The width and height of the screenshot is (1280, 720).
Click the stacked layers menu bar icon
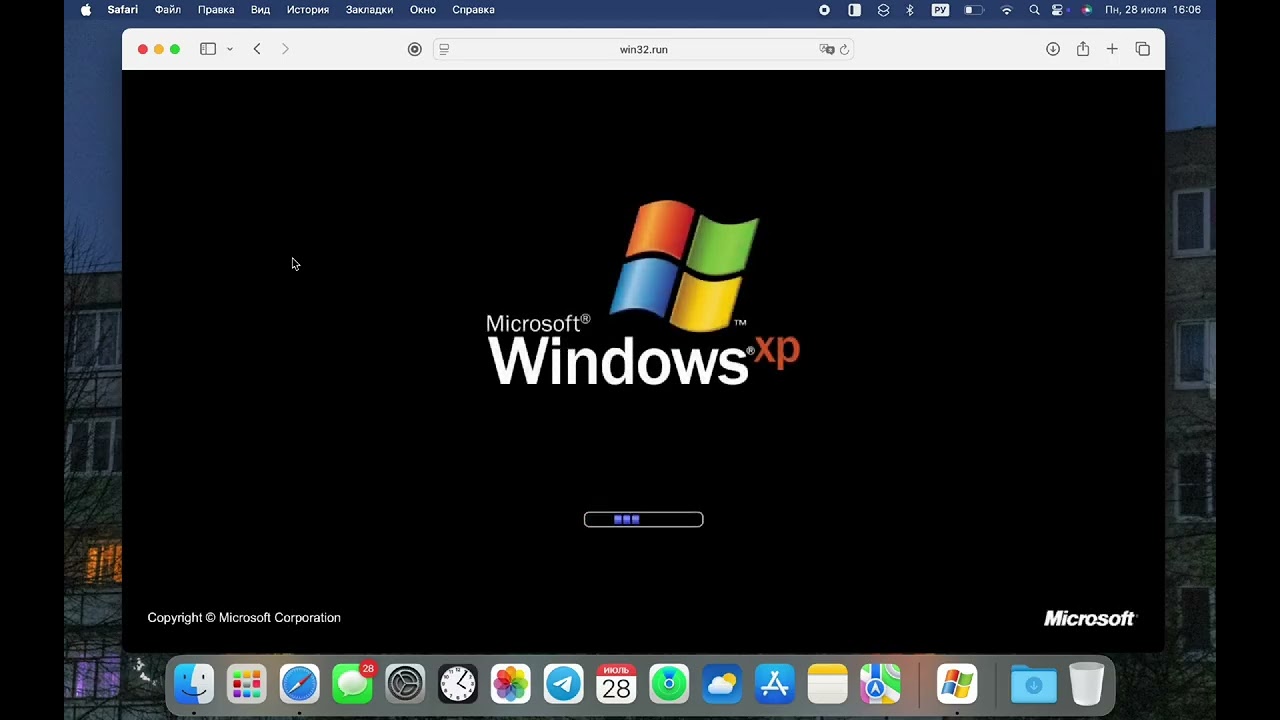[x=883, y=10]
